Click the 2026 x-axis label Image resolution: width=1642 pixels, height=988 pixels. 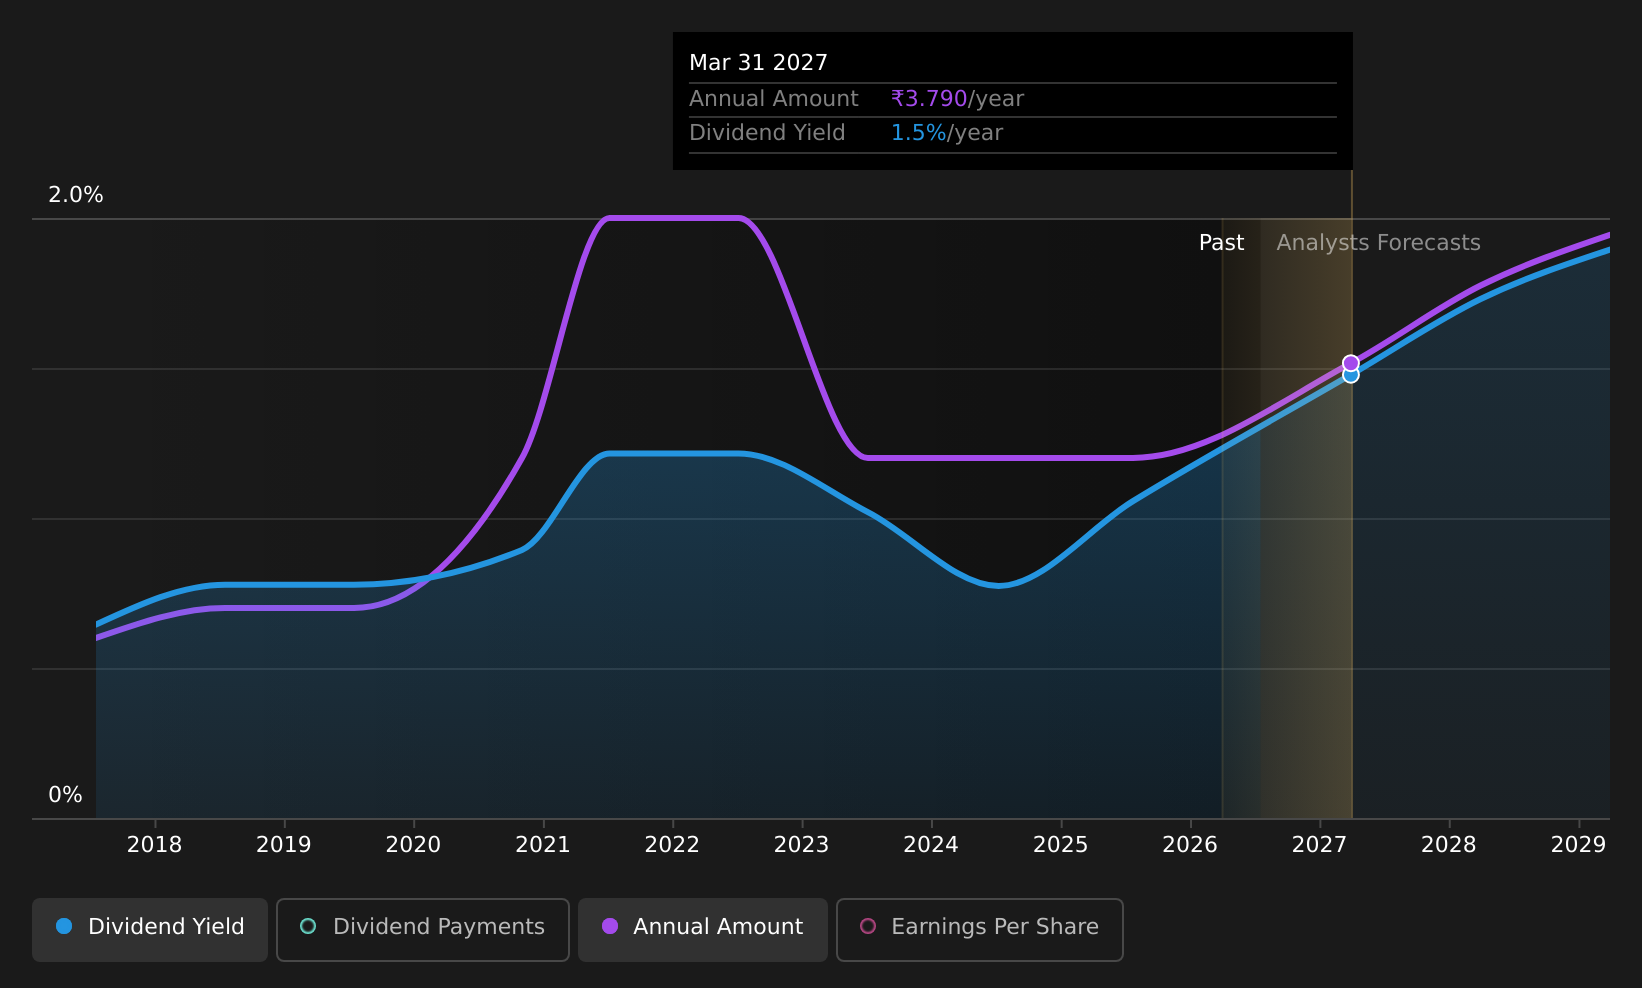click(1190, 845)
